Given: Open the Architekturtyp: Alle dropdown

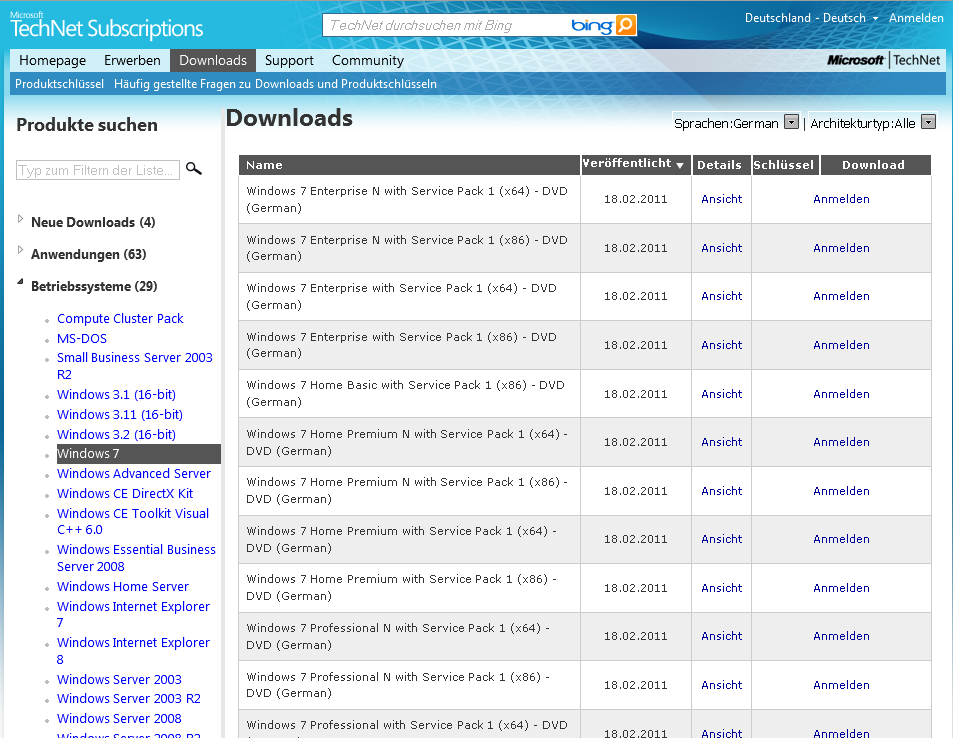Looking at the screenshot, I should (x=928, y=122).
